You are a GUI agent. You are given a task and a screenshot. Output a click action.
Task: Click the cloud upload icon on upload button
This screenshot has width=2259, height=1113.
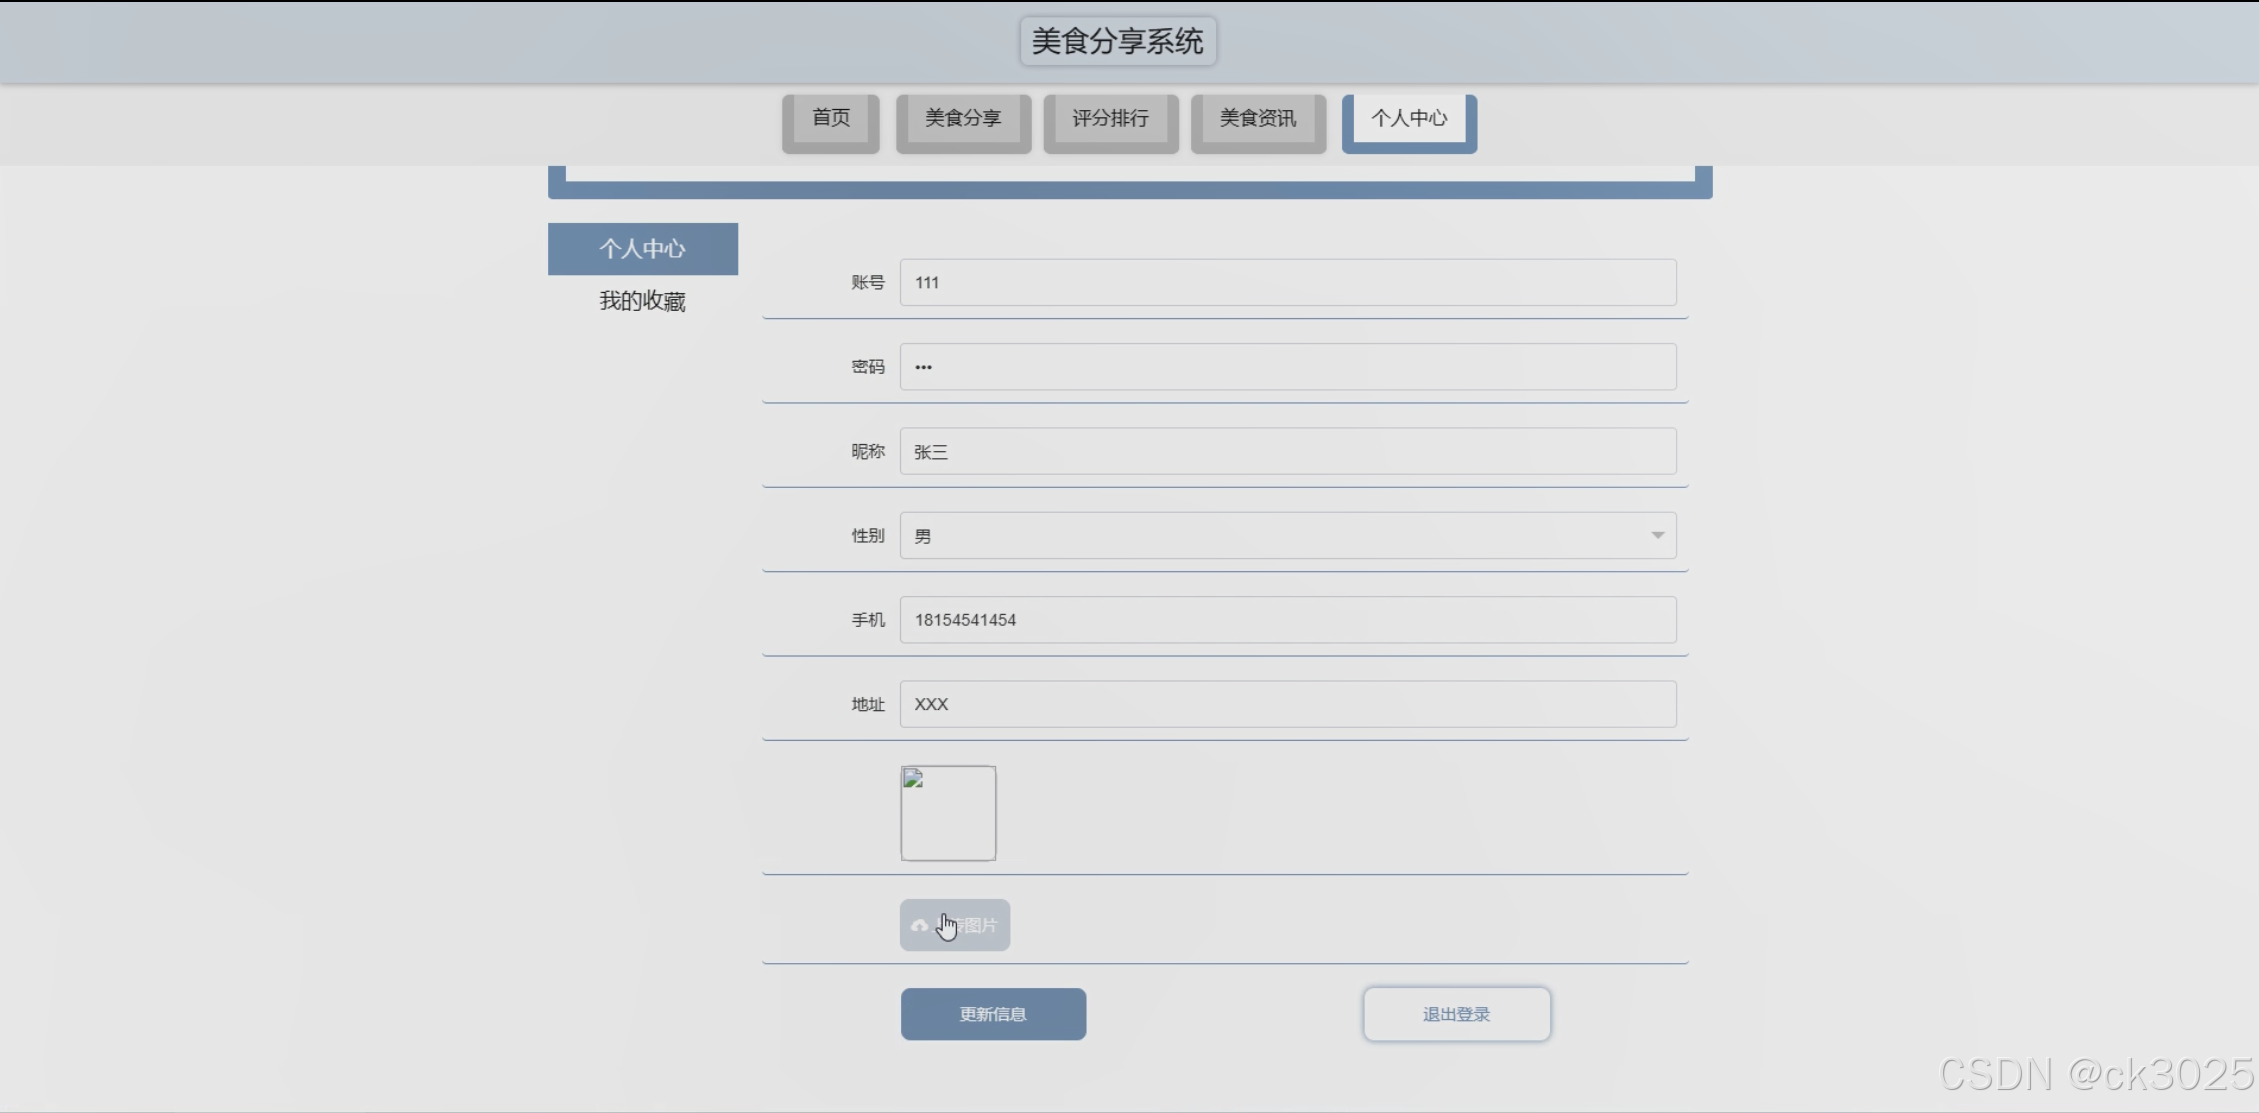[919, 926]
